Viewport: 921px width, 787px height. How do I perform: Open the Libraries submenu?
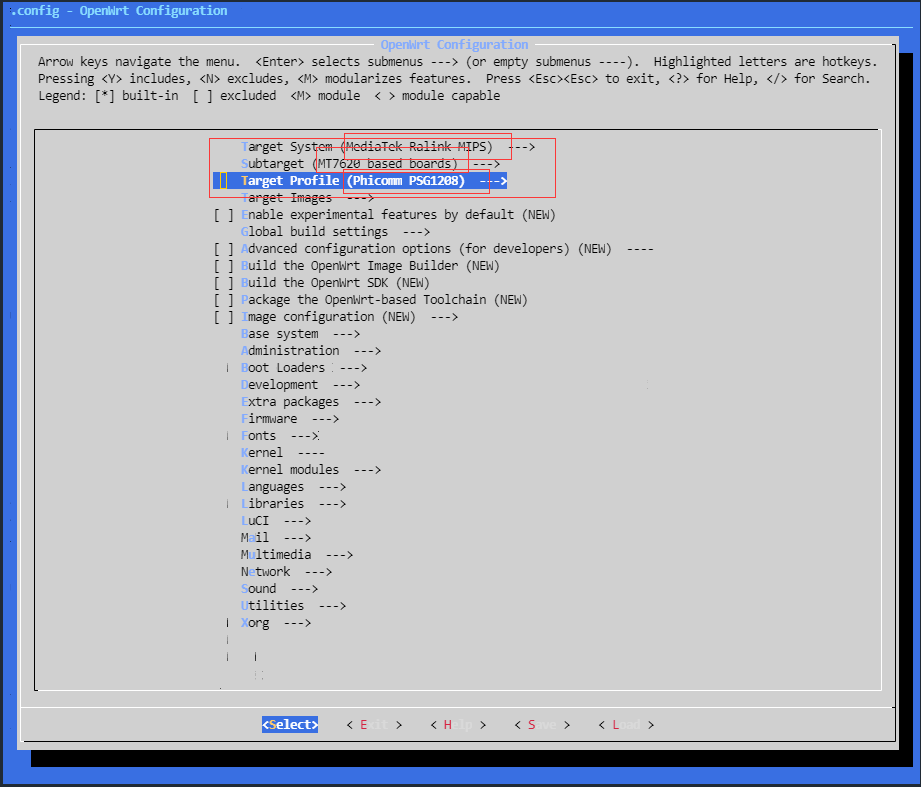point(293,504)
